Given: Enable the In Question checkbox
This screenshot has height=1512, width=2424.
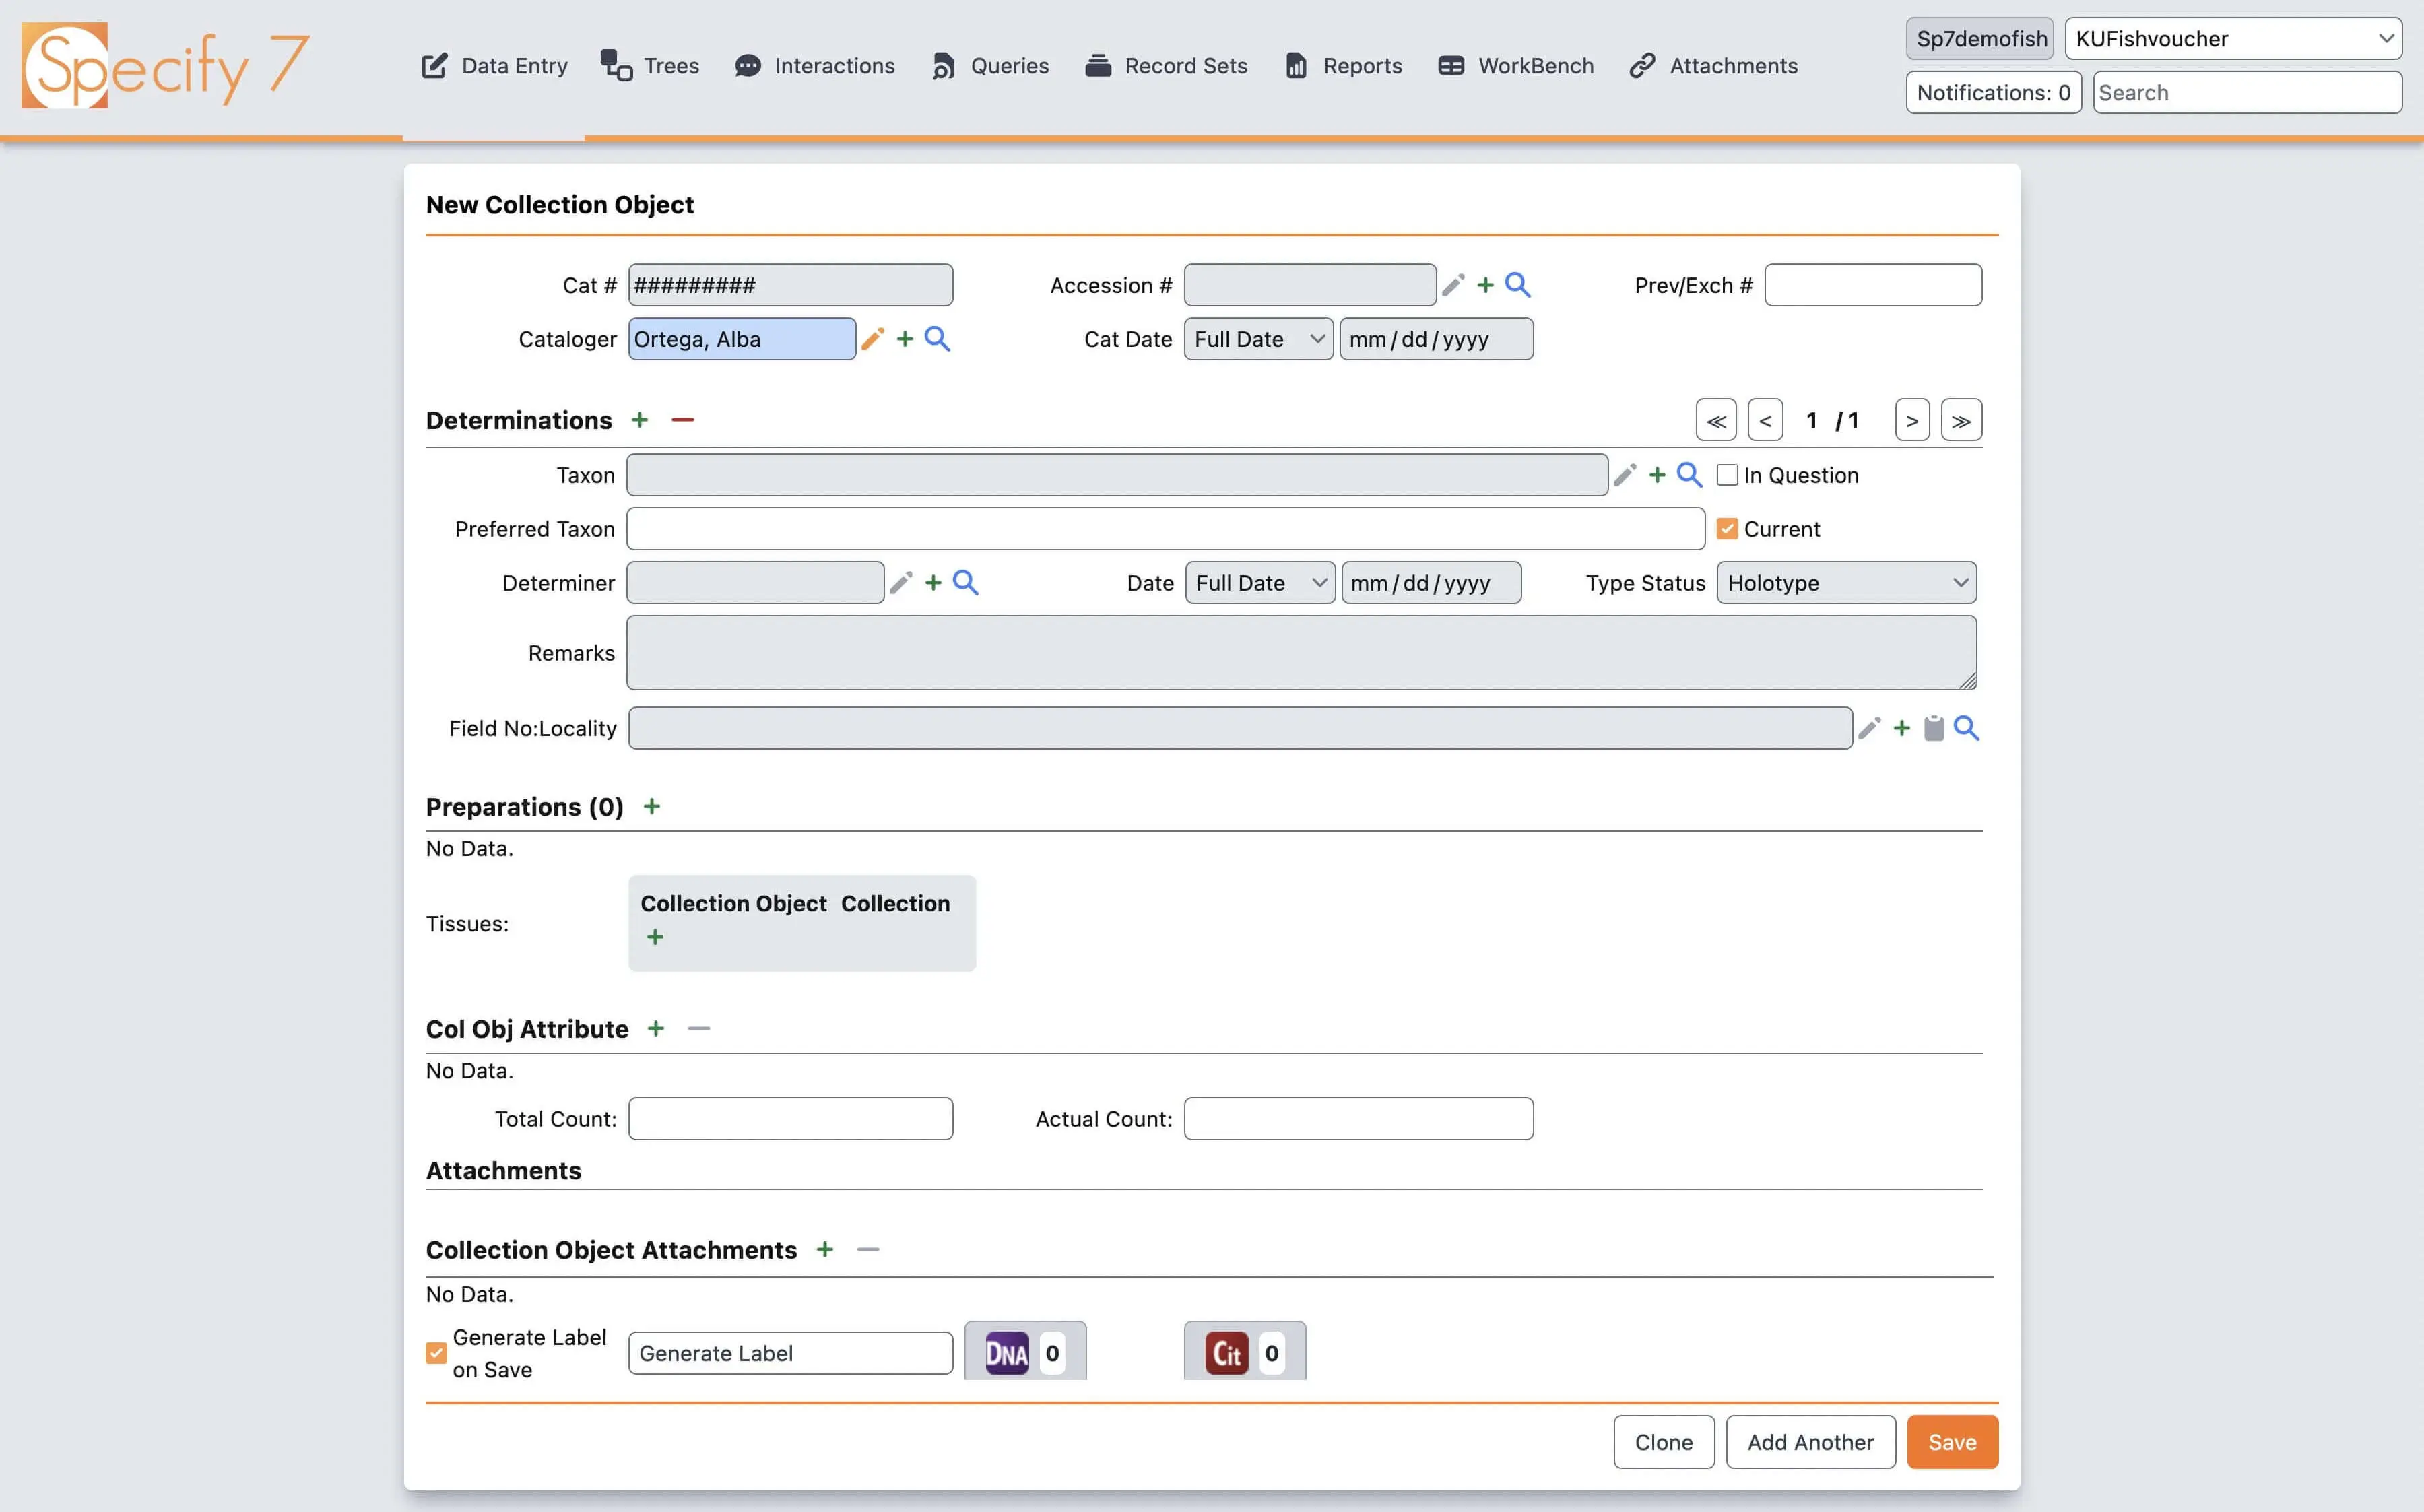Looking at the screenshot, I should click(x=1727, y=475).
